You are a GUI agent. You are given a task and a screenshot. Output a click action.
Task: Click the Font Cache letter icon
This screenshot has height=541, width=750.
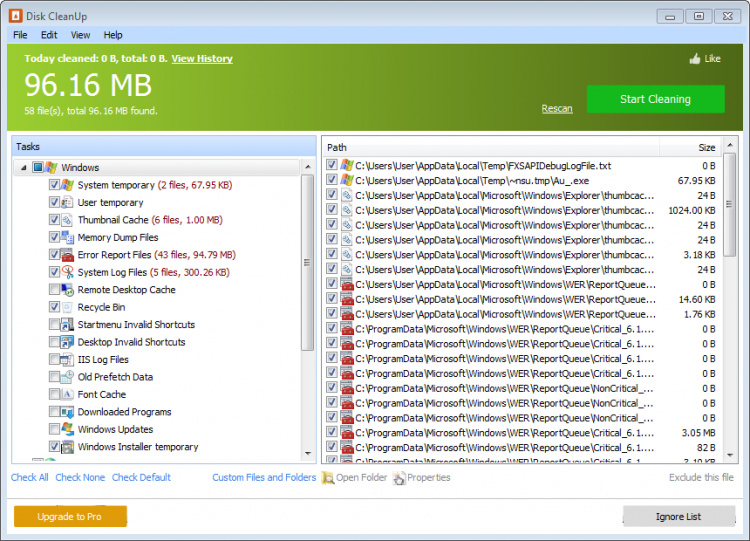pyautogui.click(x=67, y=394)
